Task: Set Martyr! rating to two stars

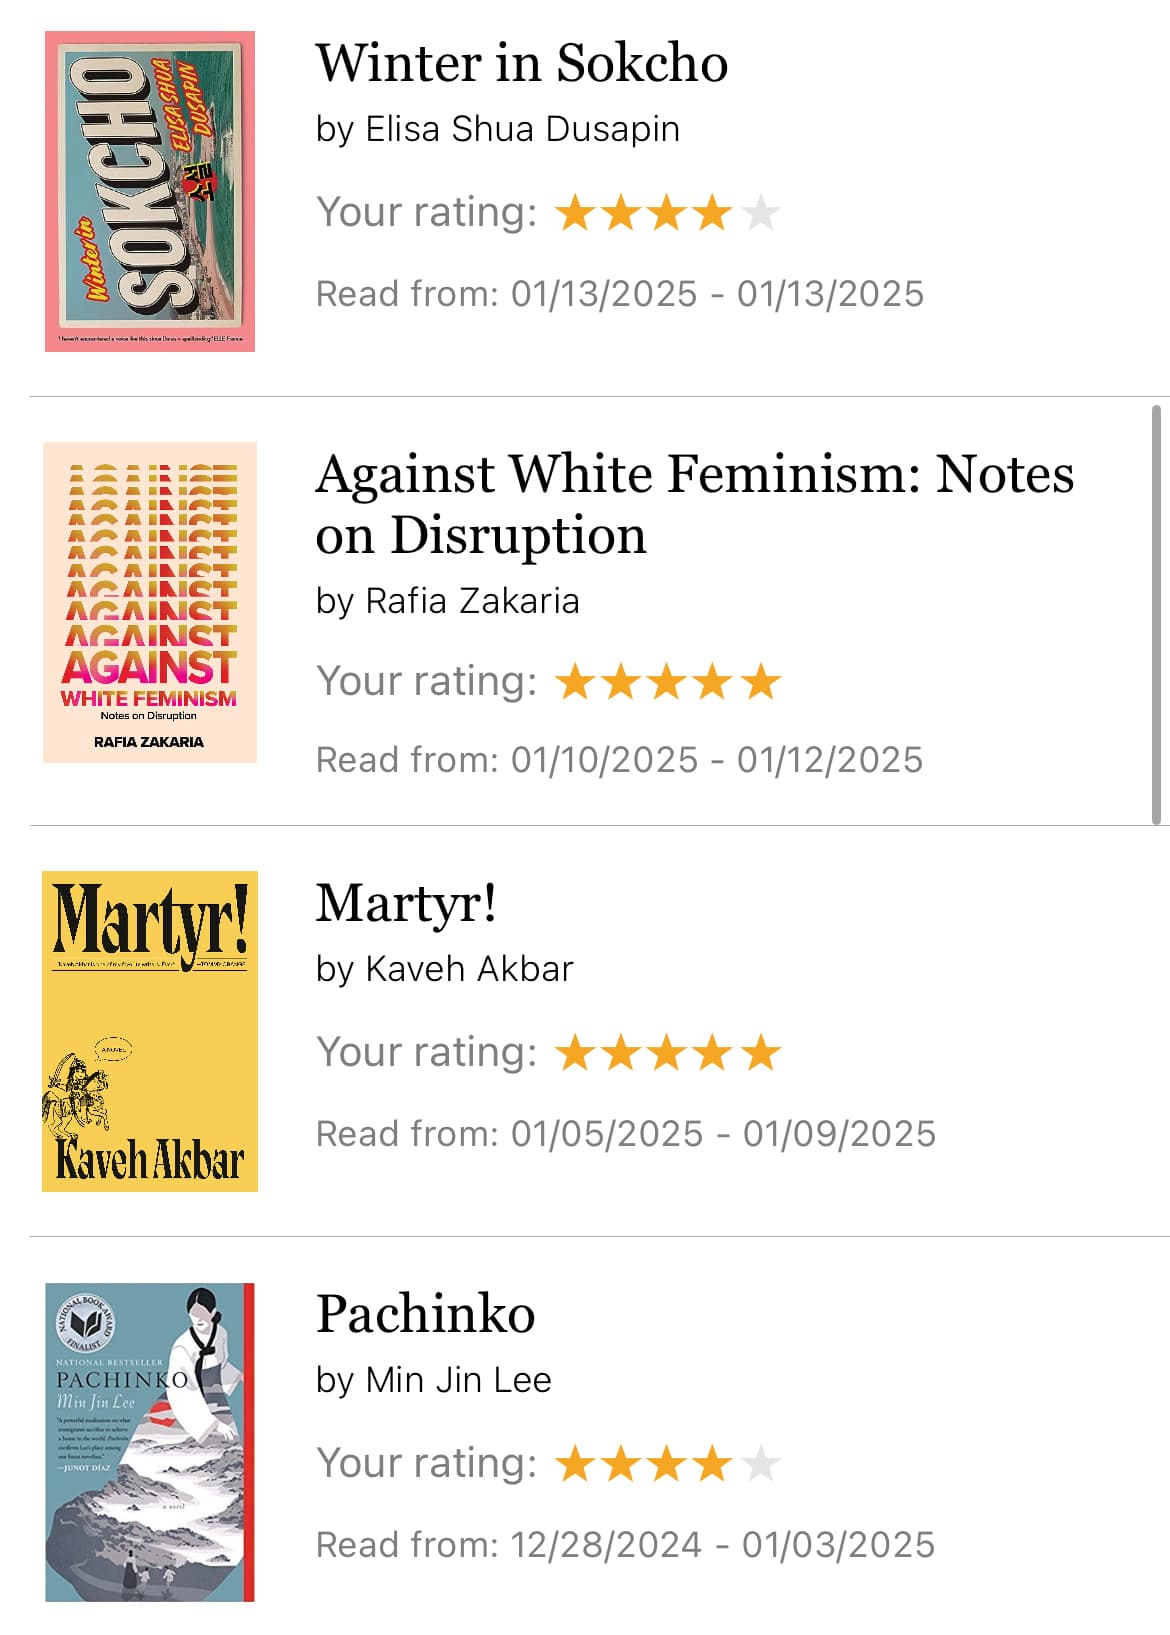Action: 621,1053
